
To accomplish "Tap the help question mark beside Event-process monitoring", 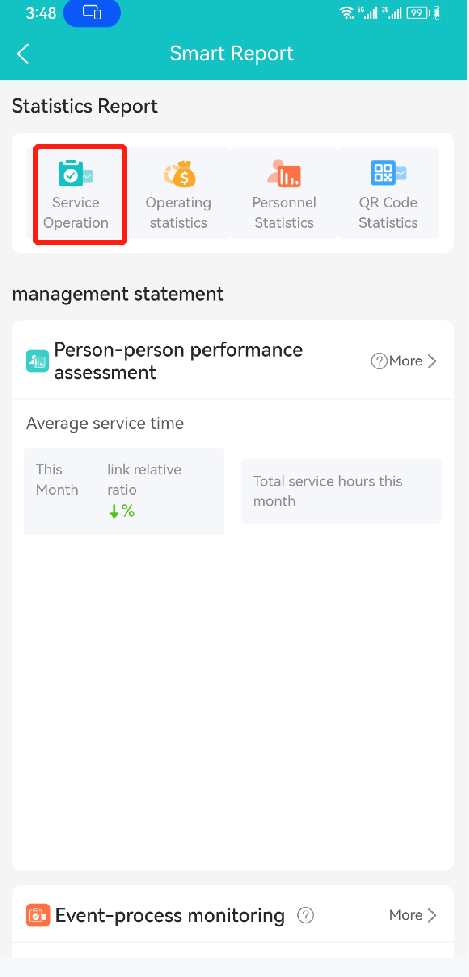I will coord(305,915).
